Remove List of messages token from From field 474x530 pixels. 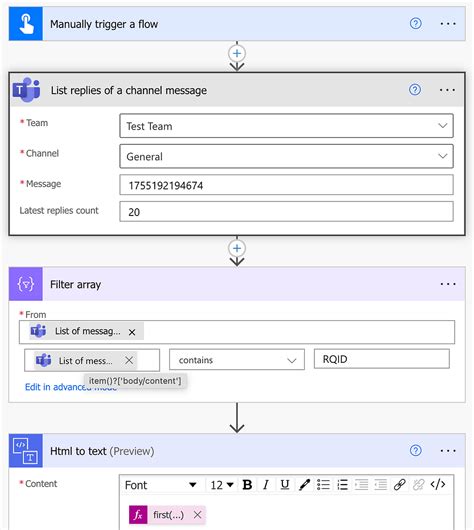[132, 332]
